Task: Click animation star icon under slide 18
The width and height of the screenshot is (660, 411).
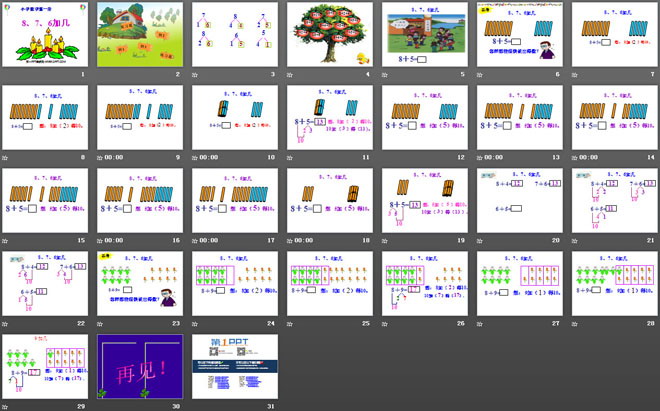Action: point(290,240)
